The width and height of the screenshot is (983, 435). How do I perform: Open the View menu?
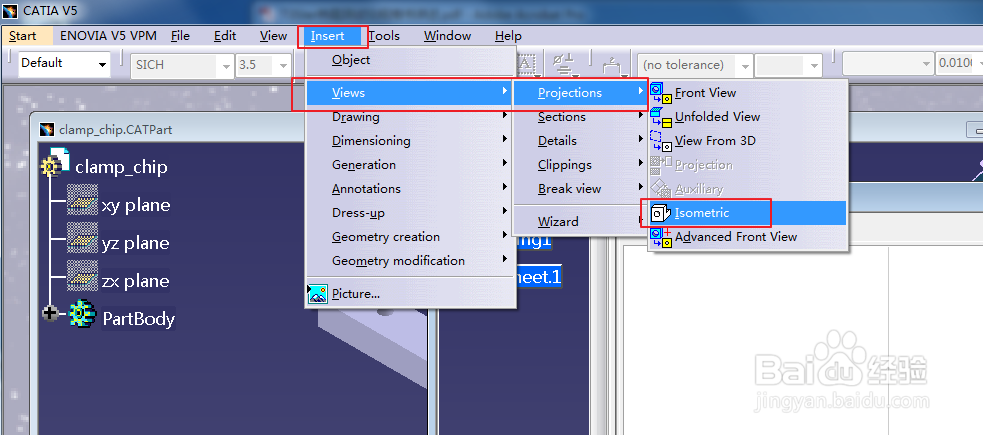[273, 36]
